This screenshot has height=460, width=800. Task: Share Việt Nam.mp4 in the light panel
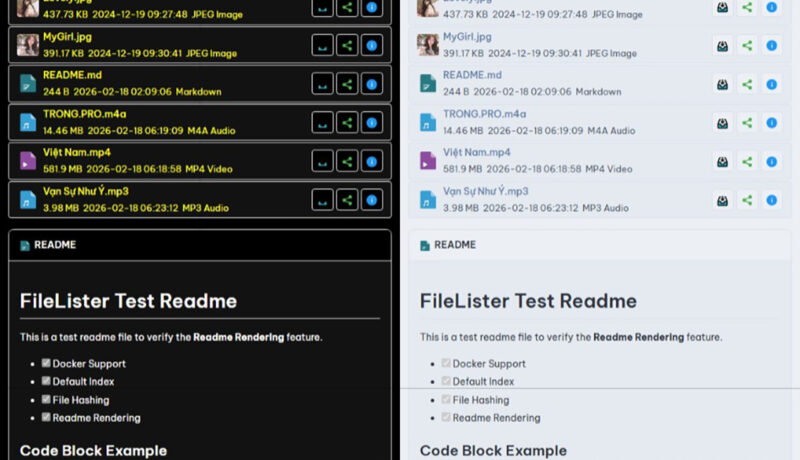pos(747,162)
